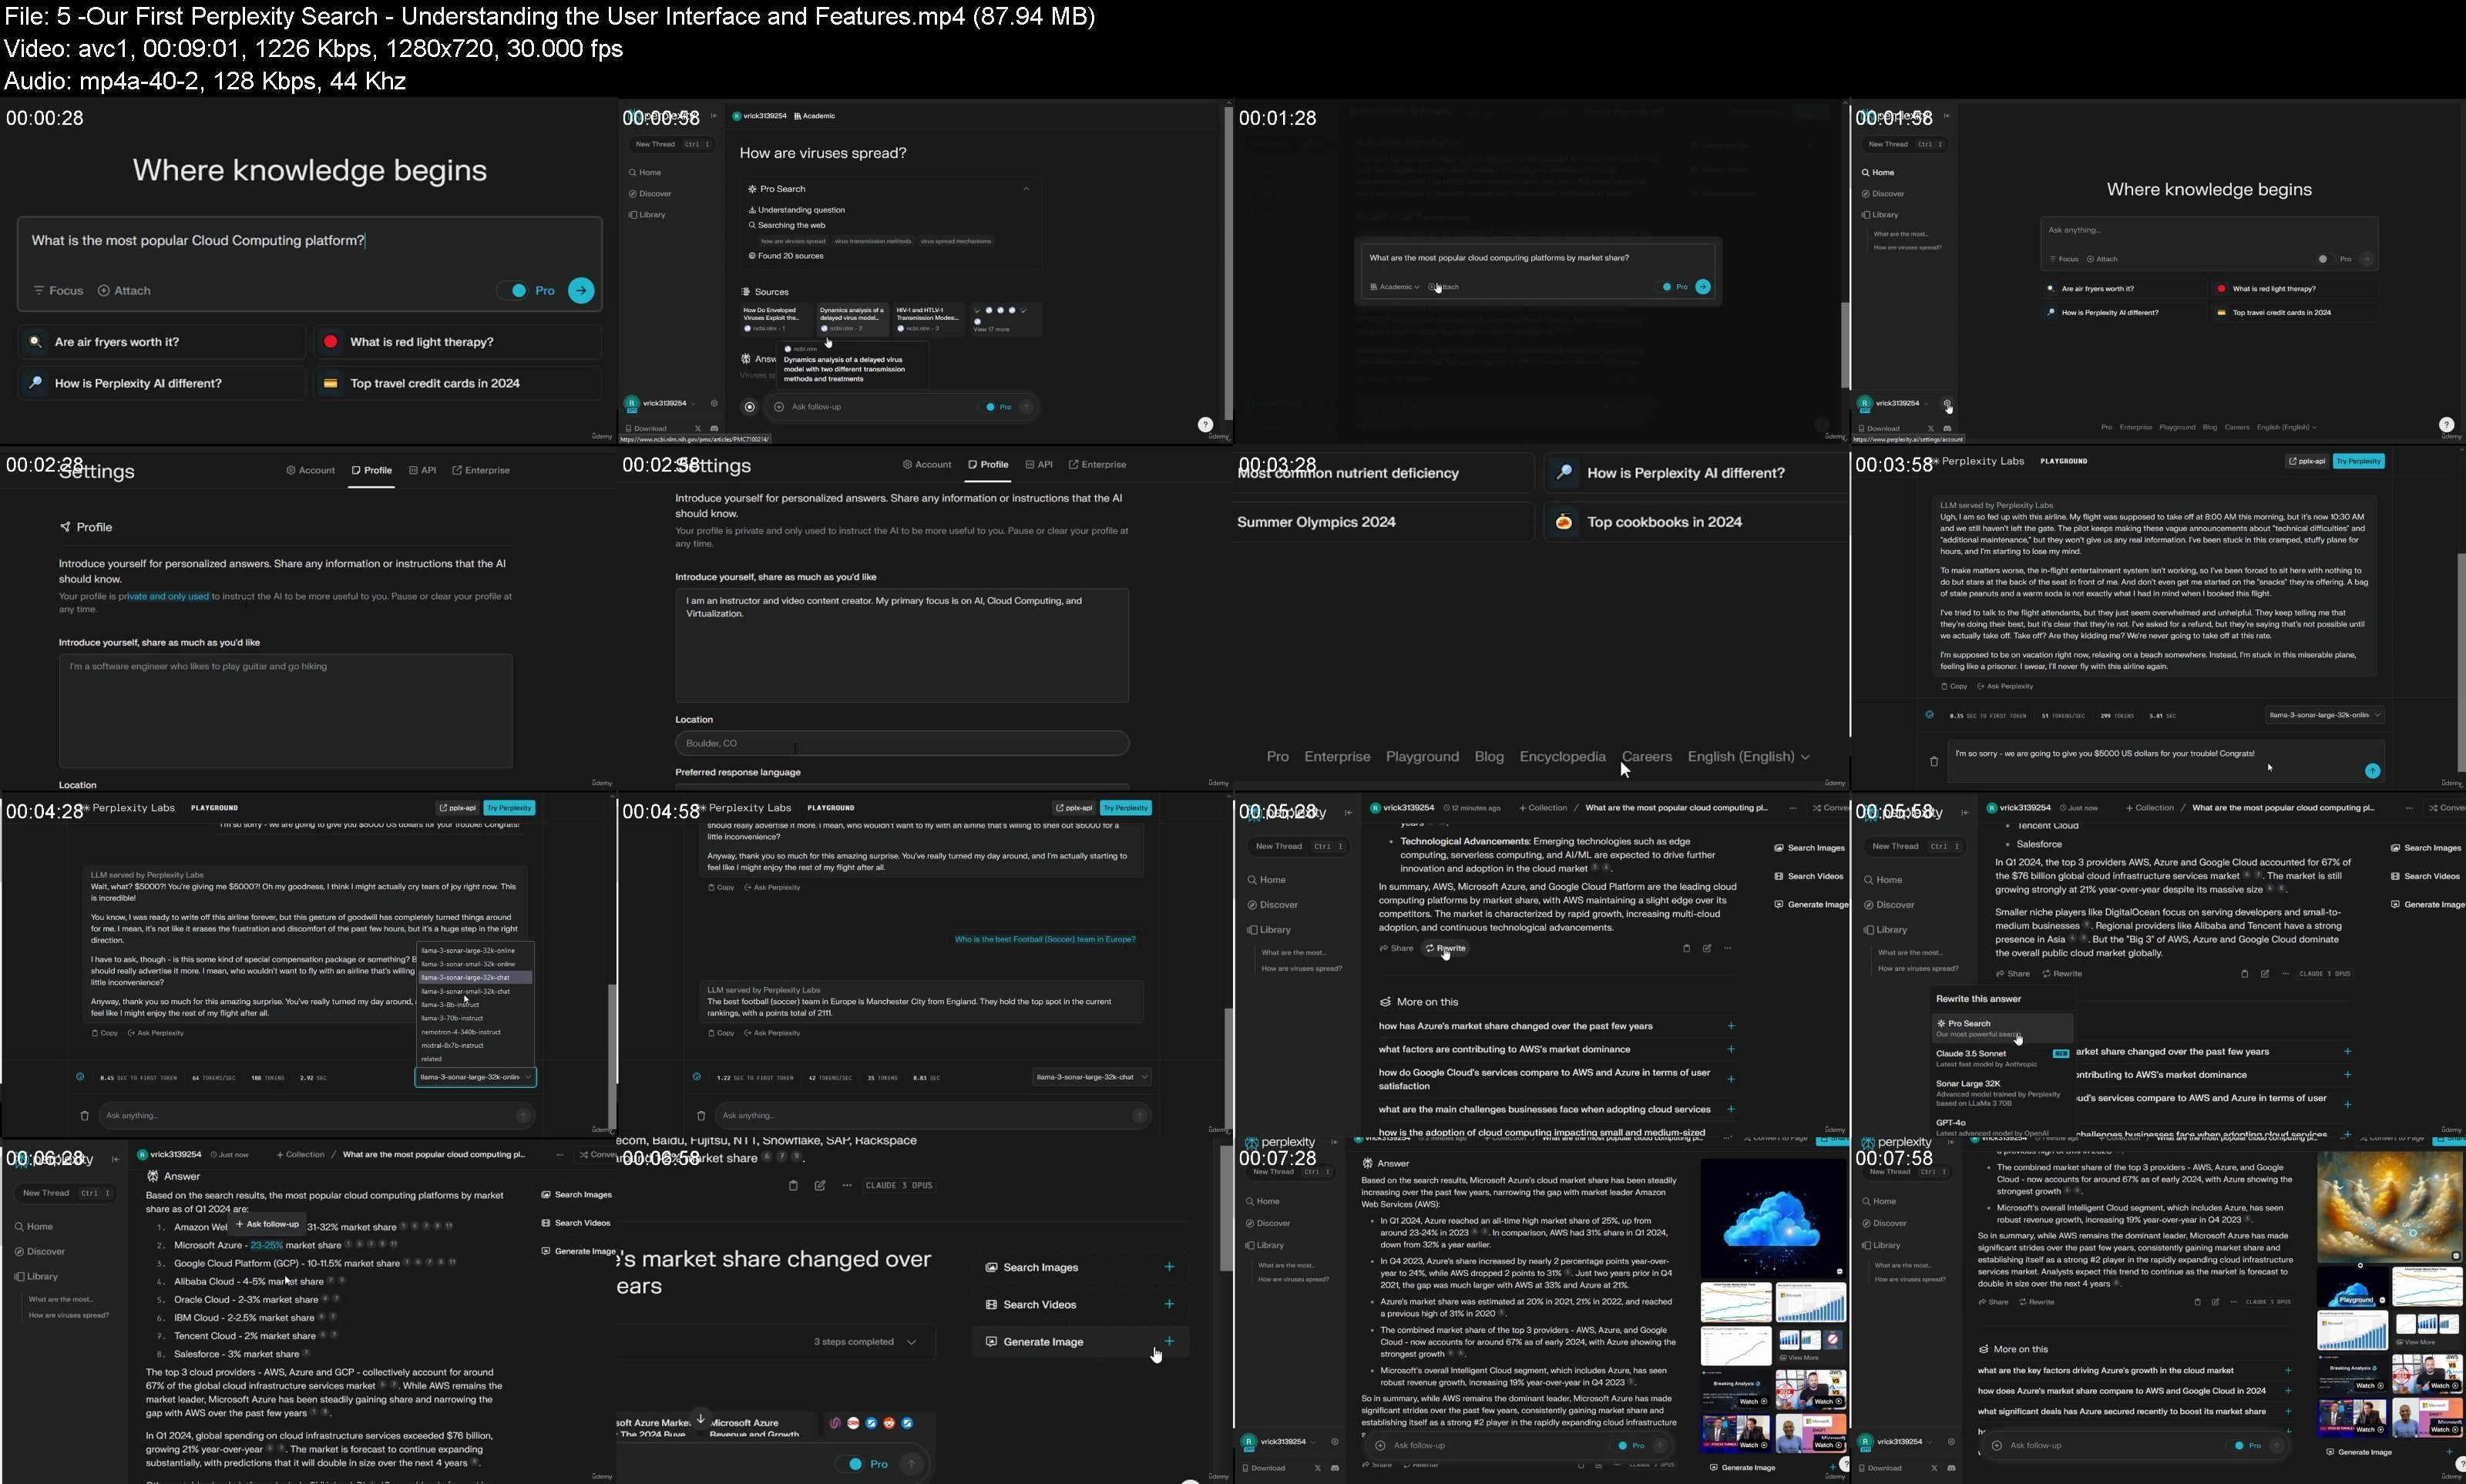
Task: Click the settings gear in the 00:01:58 frame
Action: tap(1947, 403)
